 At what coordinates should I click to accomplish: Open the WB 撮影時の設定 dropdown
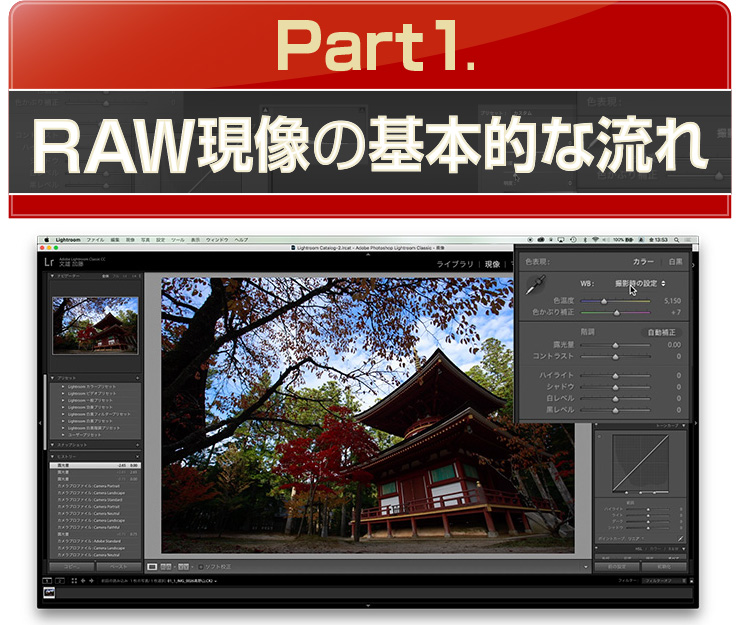(640, 284)
